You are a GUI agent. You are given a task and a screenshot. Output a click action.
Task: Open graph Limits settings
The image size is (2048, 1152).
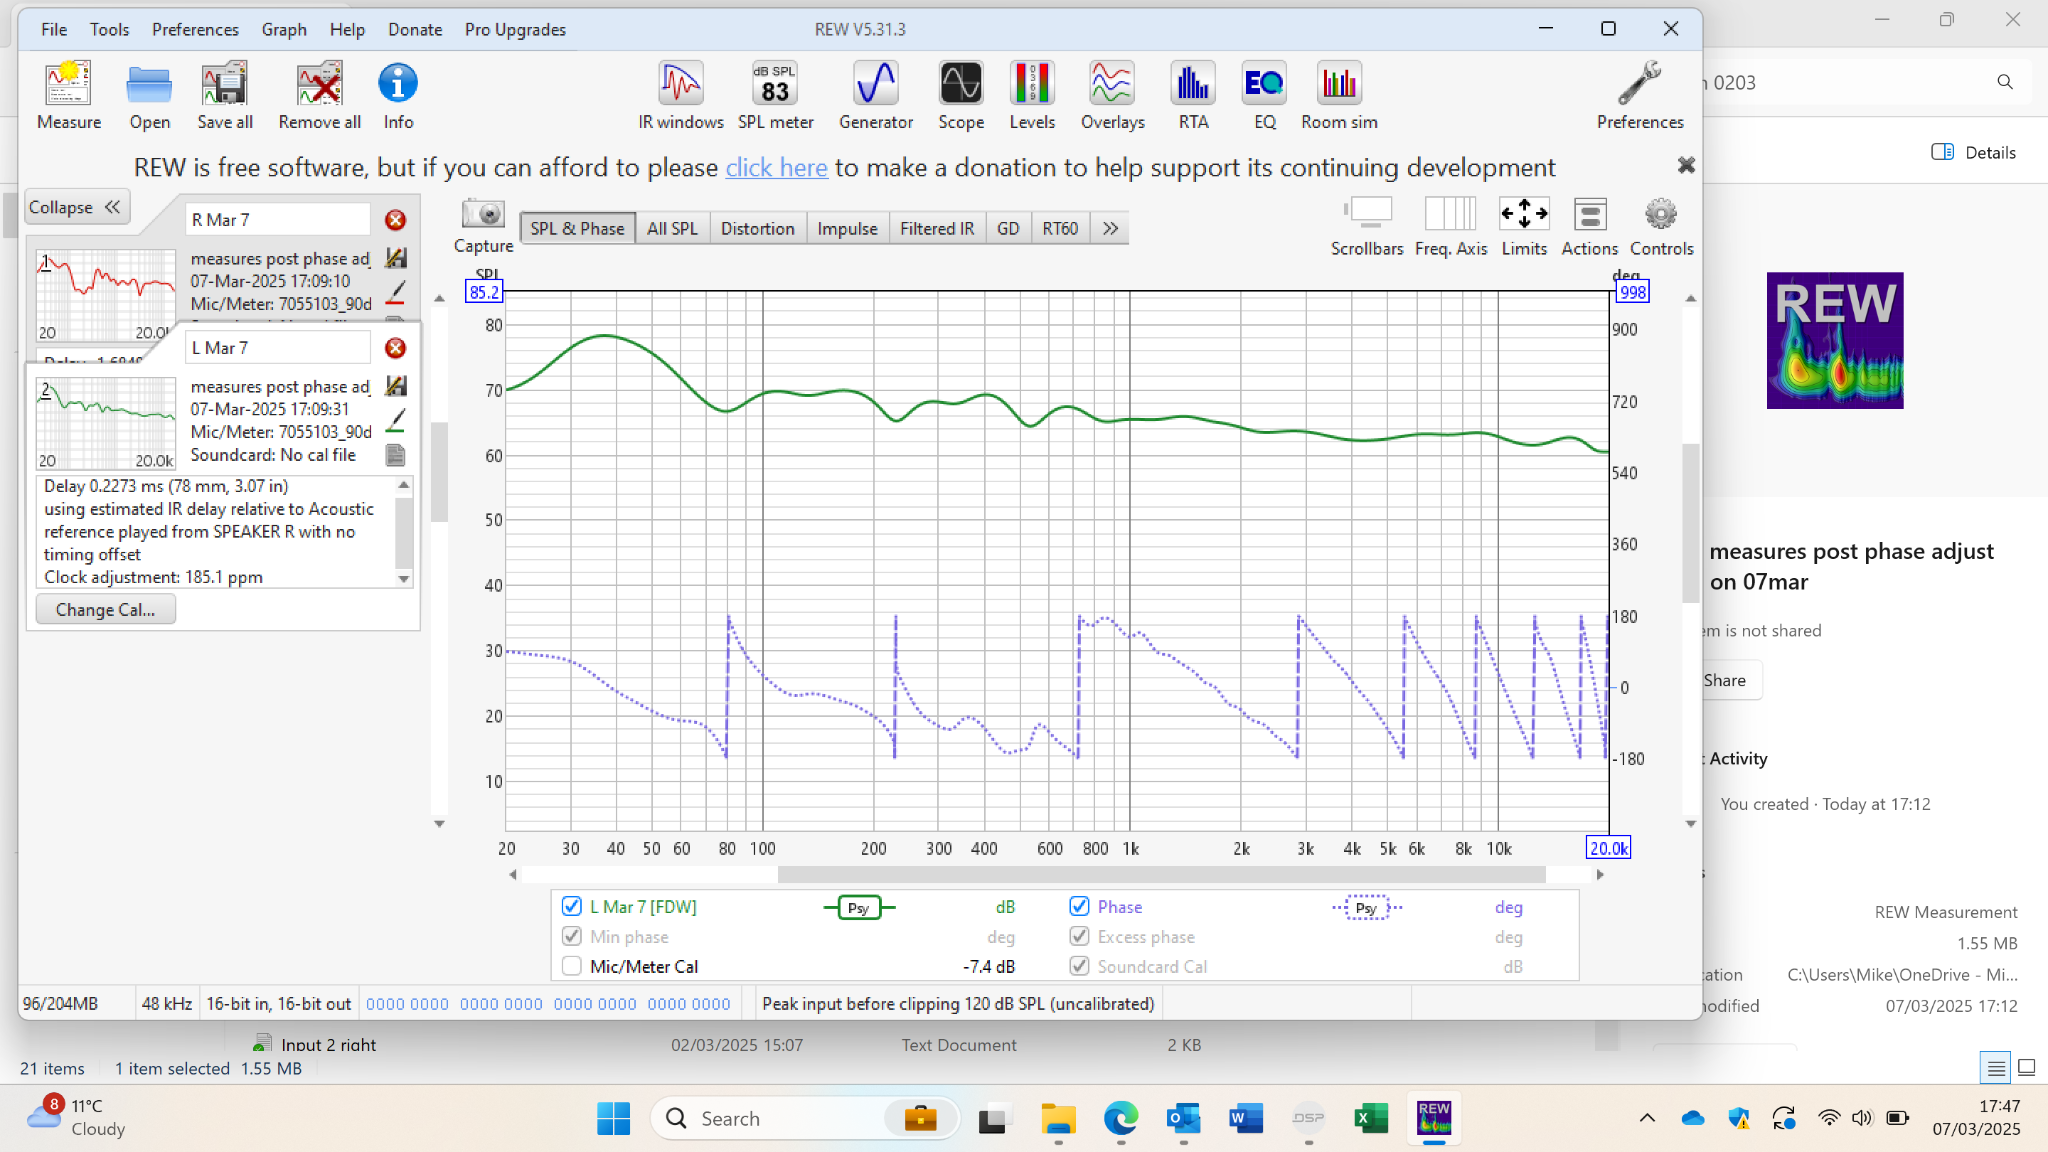[1524, 227]
